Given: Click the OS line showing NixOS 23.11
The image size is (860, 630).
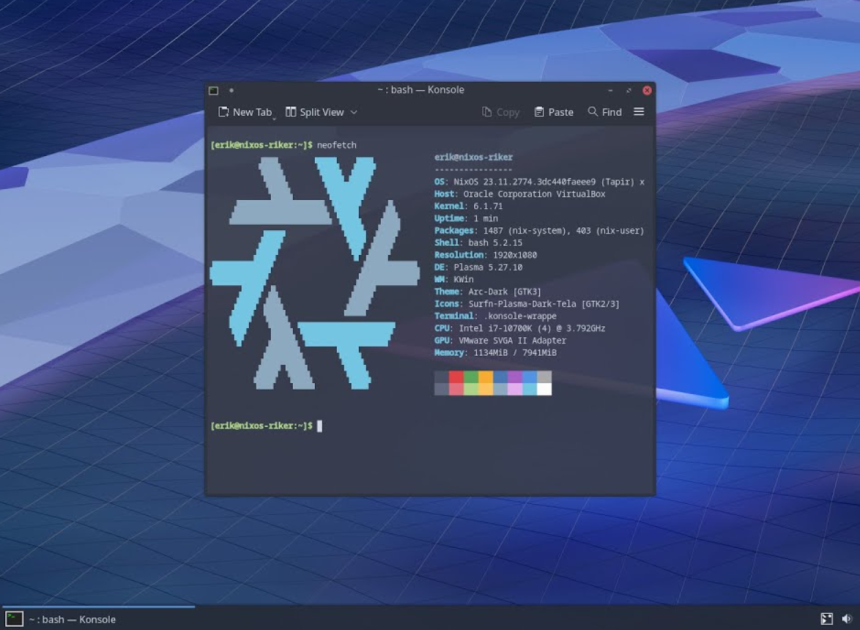Looking at the screenshot, I should pos(539,181).
